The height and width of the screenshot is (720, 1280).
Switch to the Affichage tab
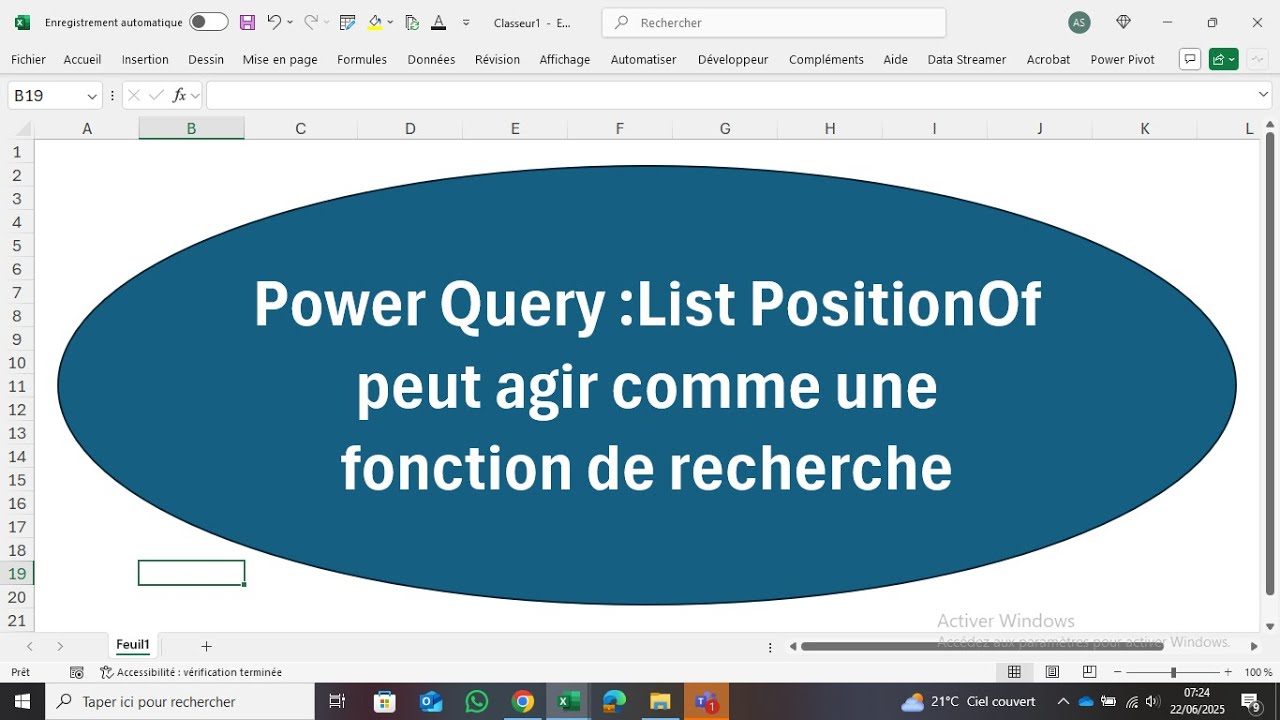tap(565, 59)
